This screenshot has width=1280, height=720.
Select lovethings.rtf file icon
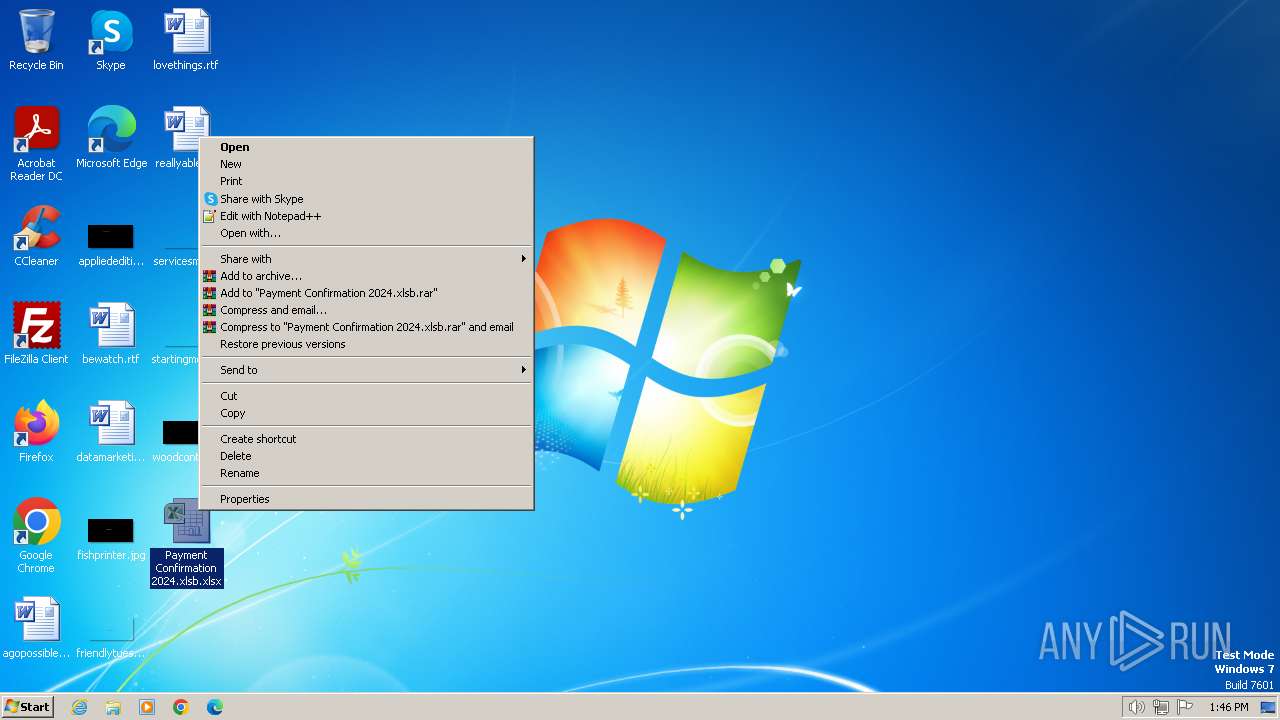tap(186, 40)
